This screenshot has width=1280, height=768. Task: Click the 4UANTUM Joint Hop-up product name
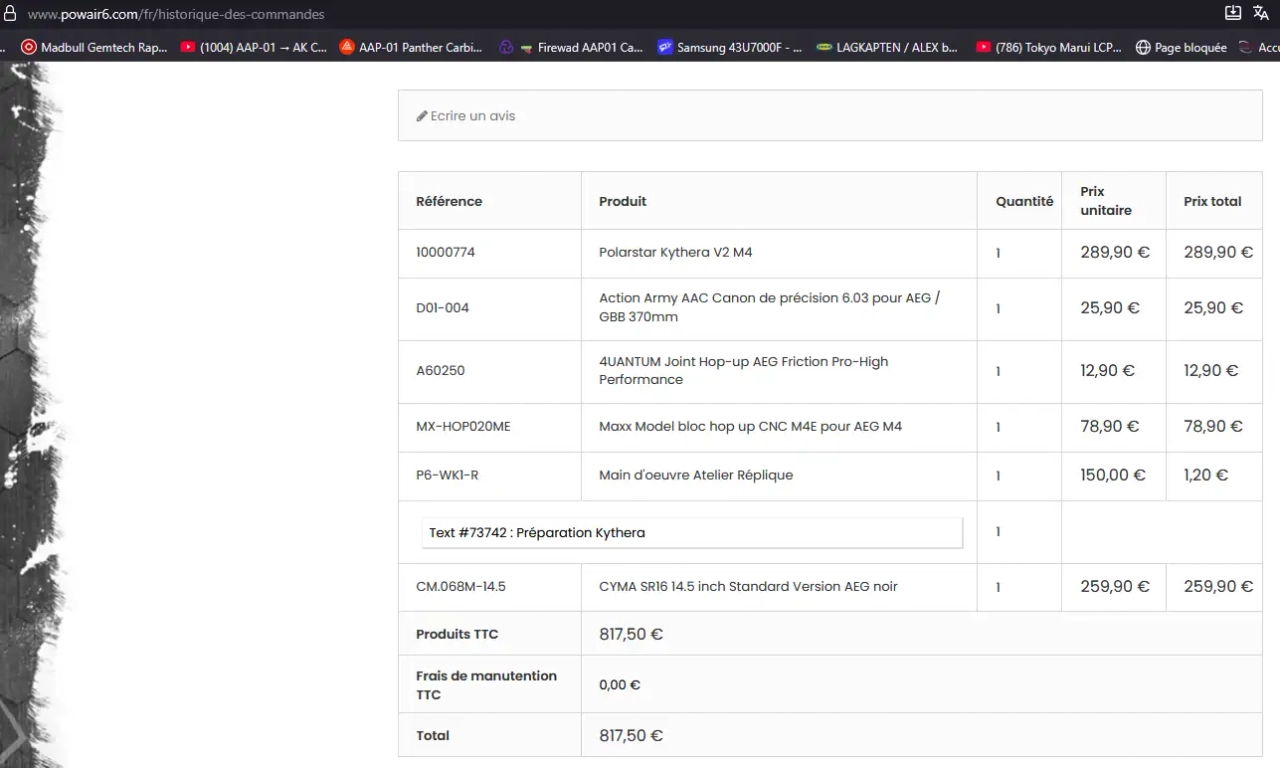(x=743, y=371)
